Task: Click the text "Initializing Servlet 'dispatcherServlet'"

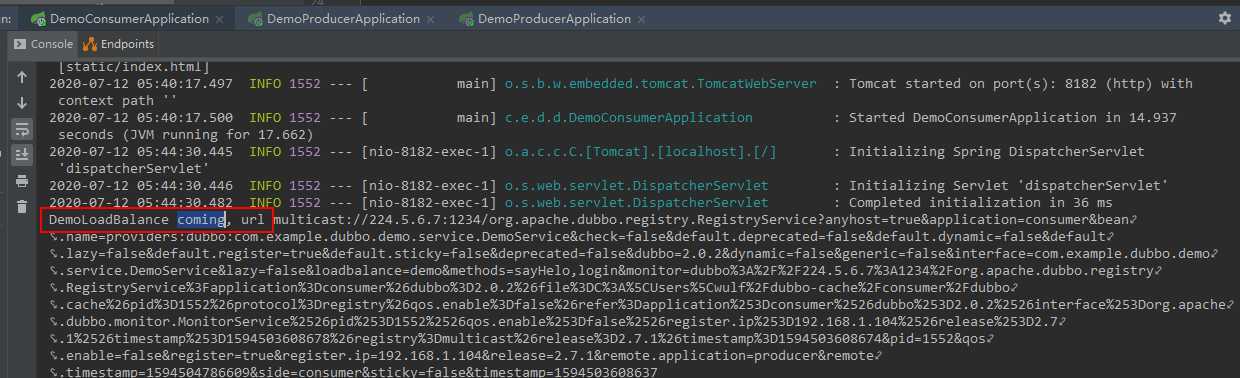Action: (x=1009, y=186)
